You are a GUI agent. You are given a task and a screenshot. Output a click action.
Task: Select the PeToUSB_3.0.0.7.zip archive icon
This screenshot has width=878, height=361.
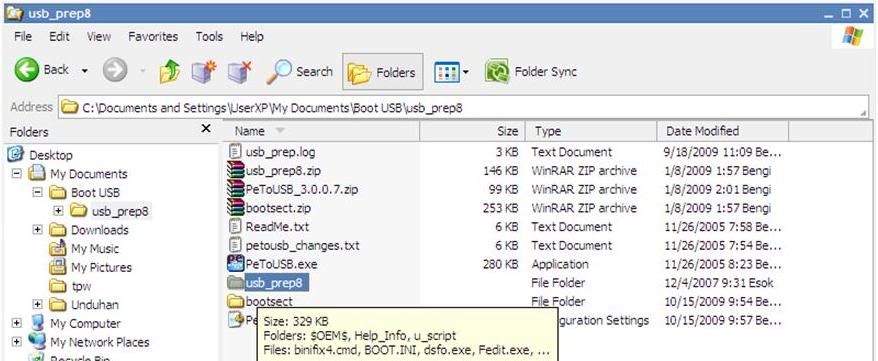coord(236,189)
